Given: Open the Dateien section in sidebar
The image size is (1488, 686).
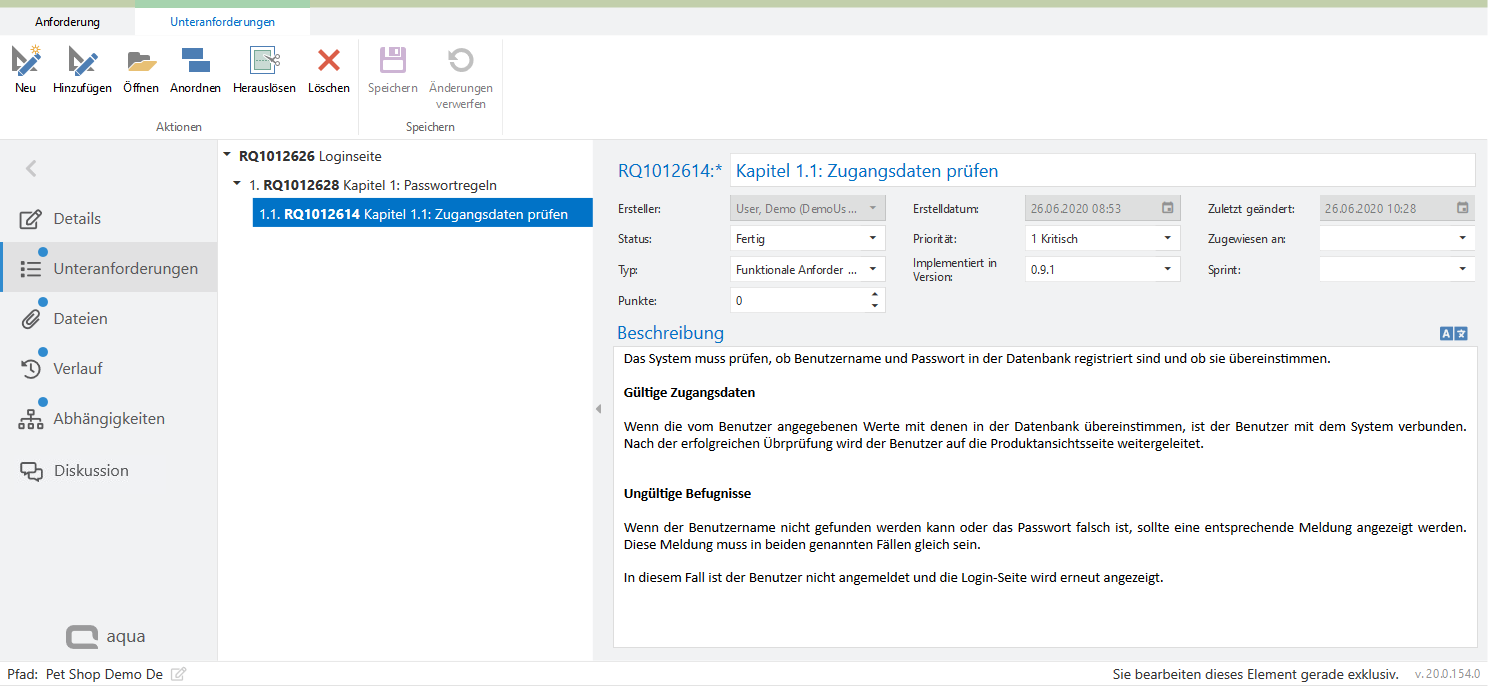Looking at the screenshot, I should coord(80,319).
